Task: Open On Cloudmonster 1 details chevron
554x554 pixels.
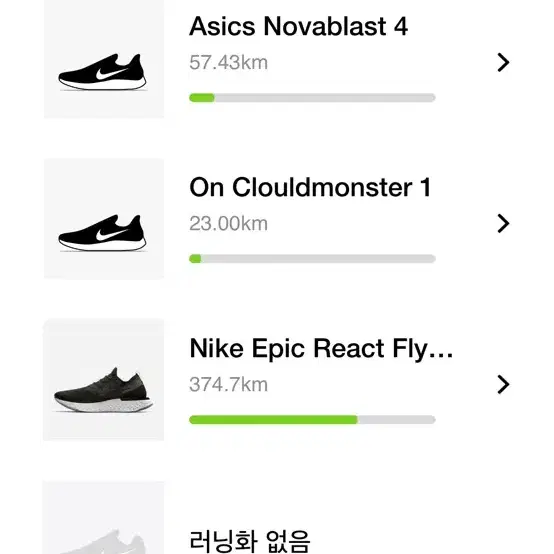Action: (503, 223)
